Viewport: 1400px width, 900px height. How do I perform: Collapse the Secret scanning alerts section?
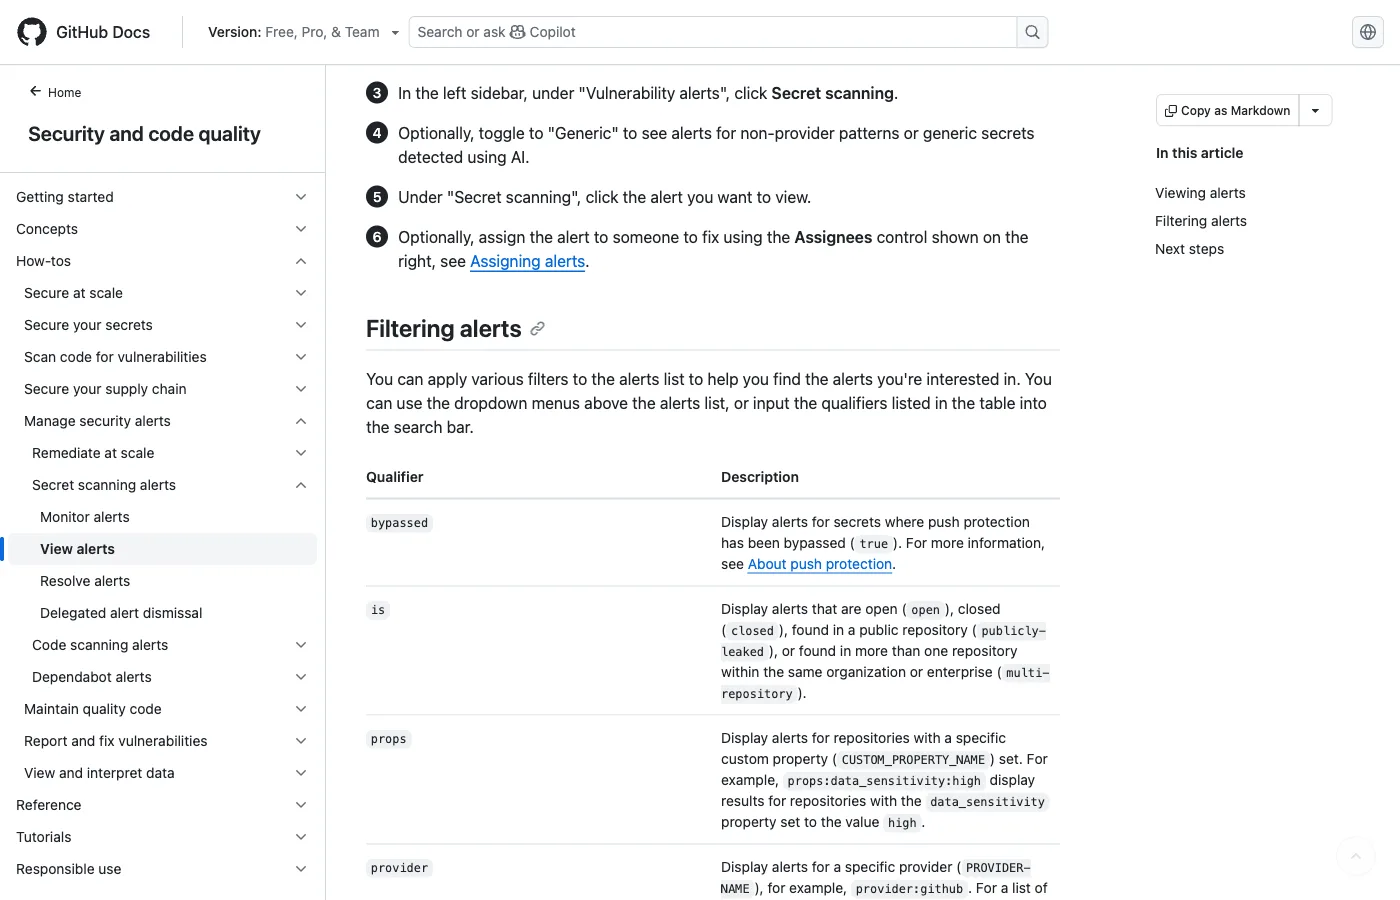[300, 485]
